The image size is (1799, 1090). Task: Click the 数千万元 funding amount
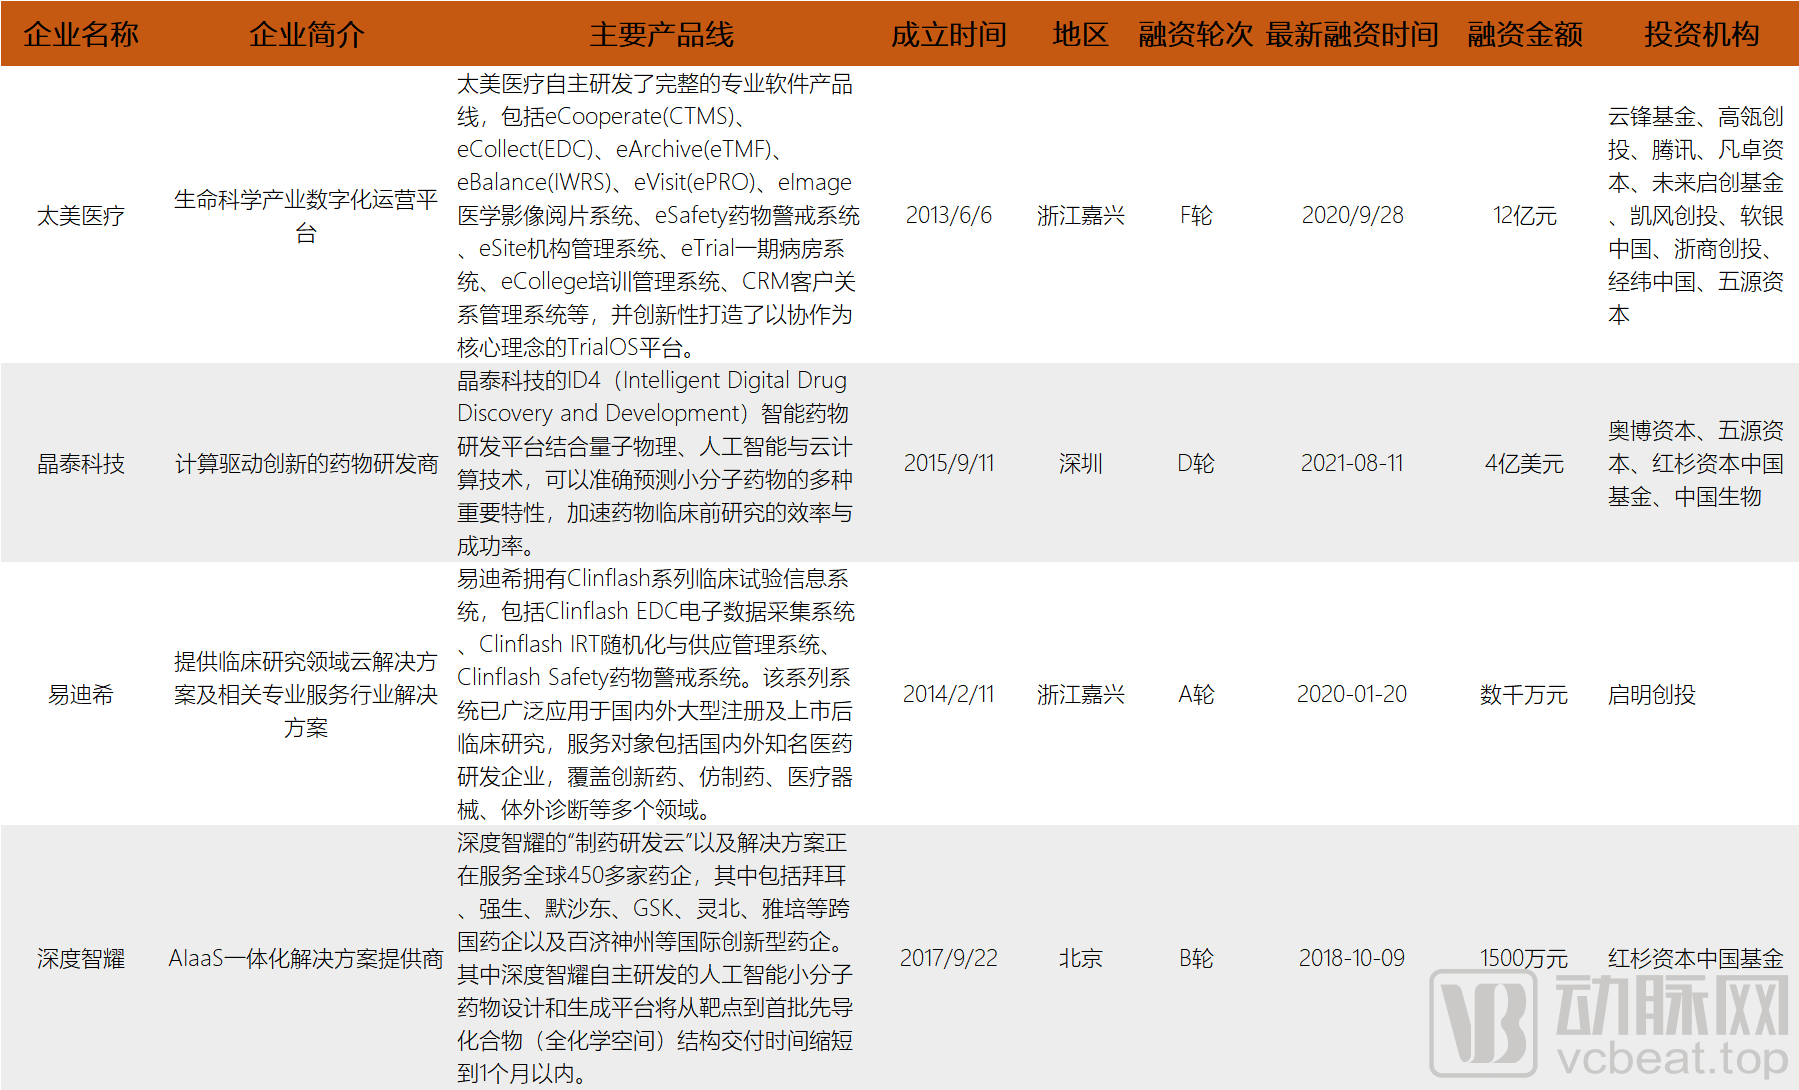1524,695
